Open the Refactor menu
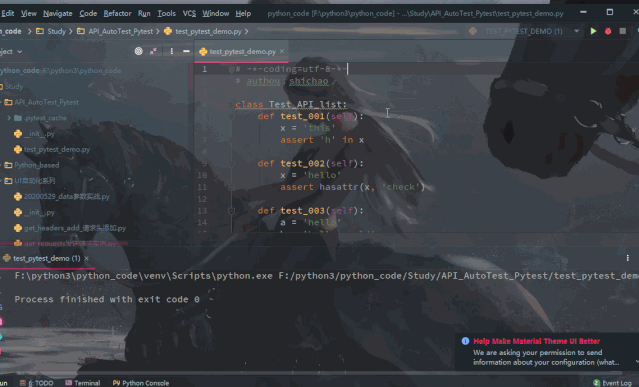 pyautogui.click(x=117, y=13)
